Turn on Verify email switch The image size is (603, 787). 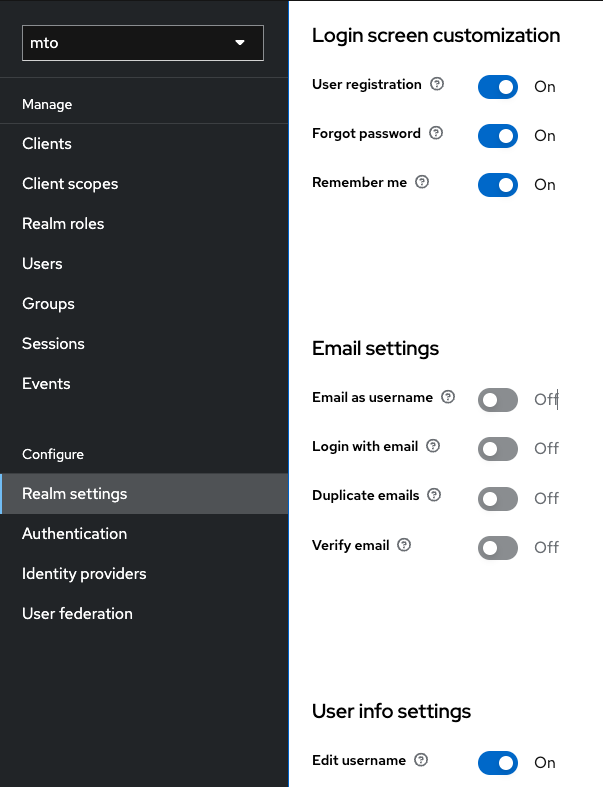[498, 547]
